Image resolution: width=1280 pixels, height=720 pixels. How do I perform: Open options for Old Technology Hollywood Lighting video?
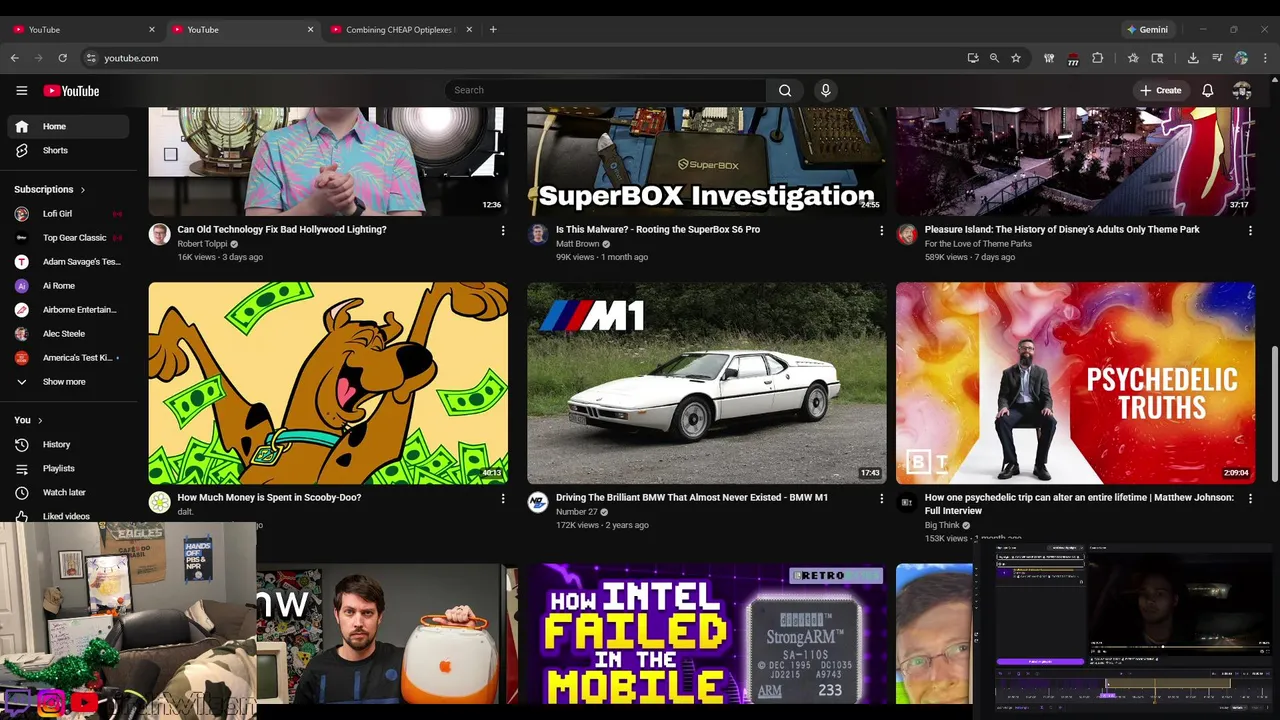point(503,230)
